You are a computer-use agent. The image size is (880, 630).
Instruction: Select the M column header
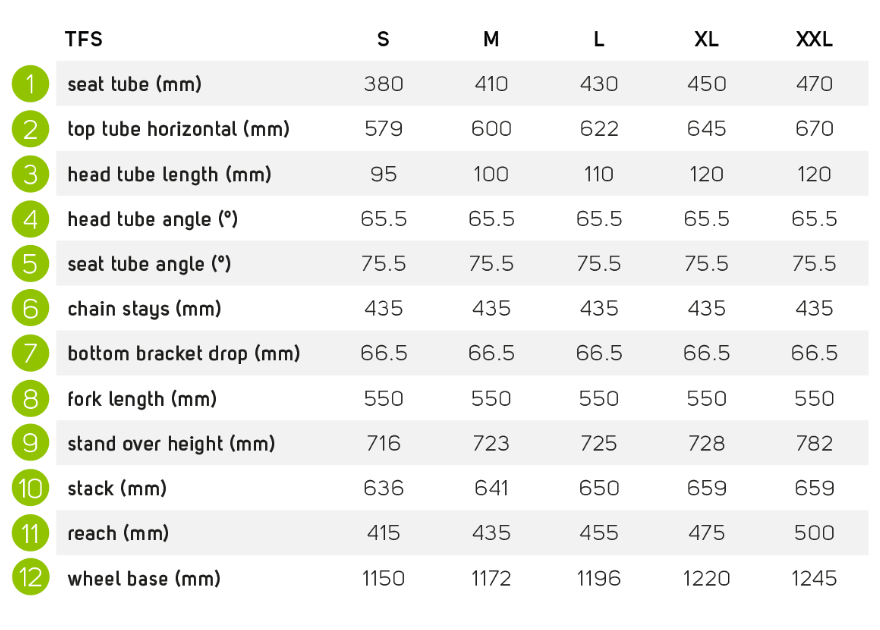point(491,39)
